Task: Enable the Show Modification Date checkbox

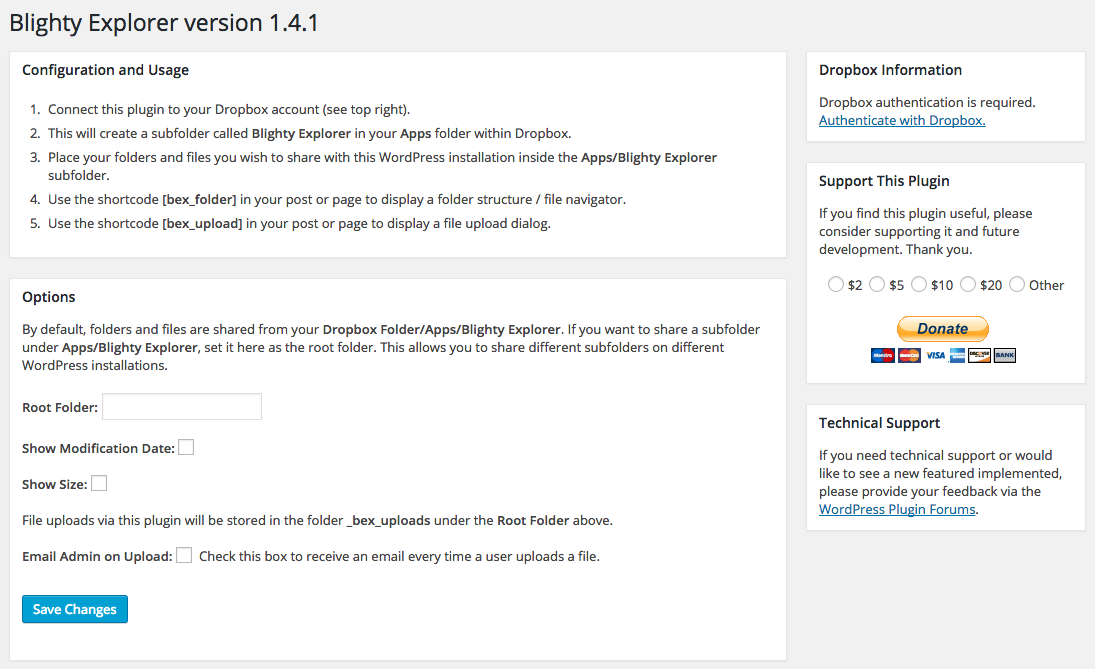Action: tap(186, 448)
